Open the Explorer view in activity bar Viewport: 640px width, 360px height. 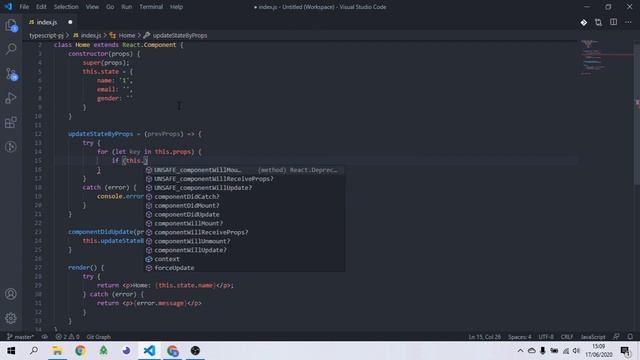point(11,25)
